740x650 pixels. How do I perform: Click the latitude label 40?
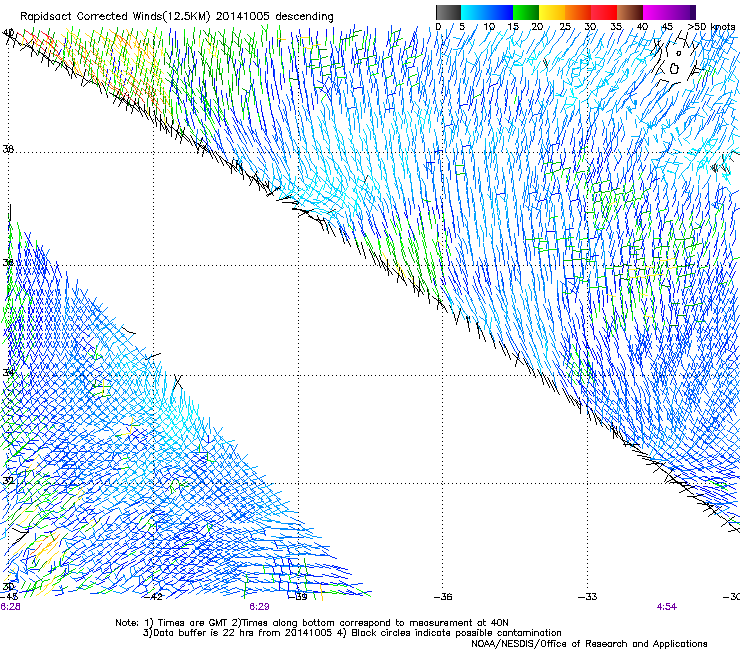pos(8,33)
